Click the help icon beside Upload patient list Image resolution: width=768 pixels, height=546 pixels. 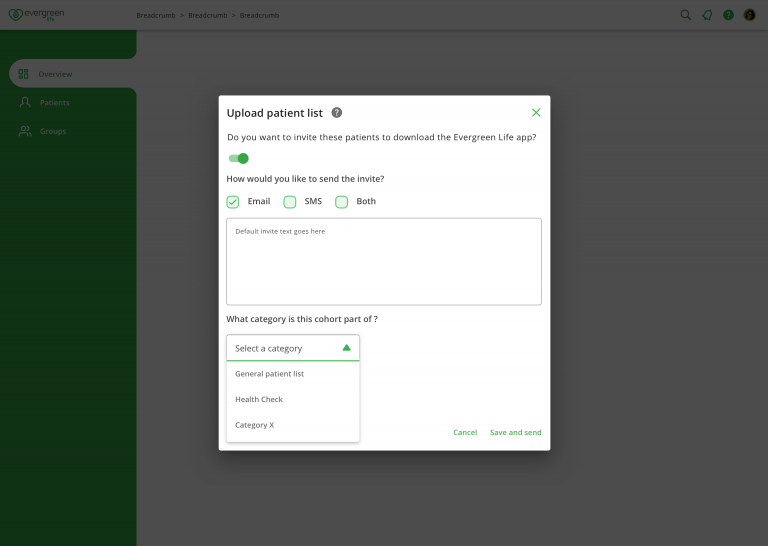337,113
